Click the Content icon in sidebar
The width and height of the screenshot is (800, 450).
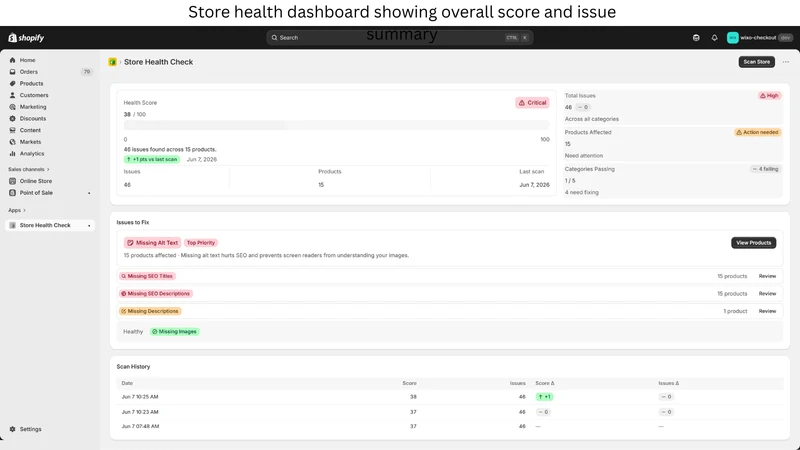13,130
